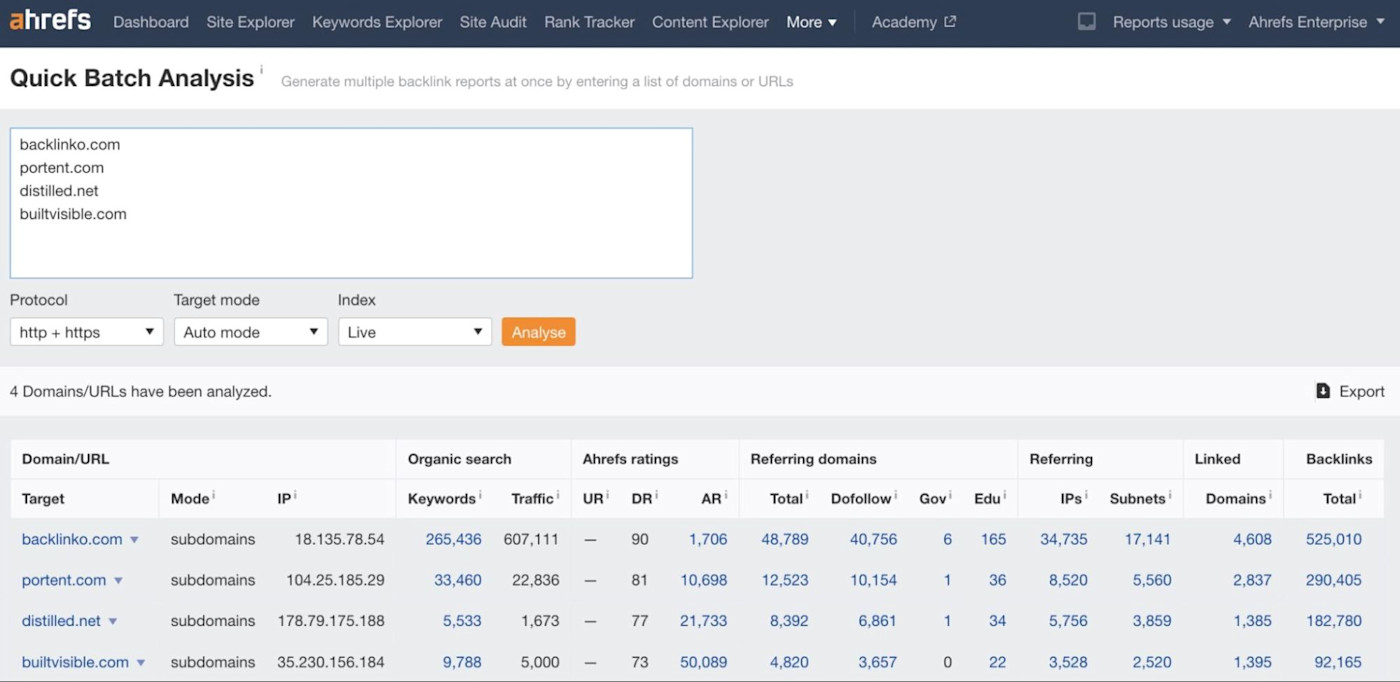Open the notifications monitor icon
1400x682 pixels.
(x=1087, y=22)
